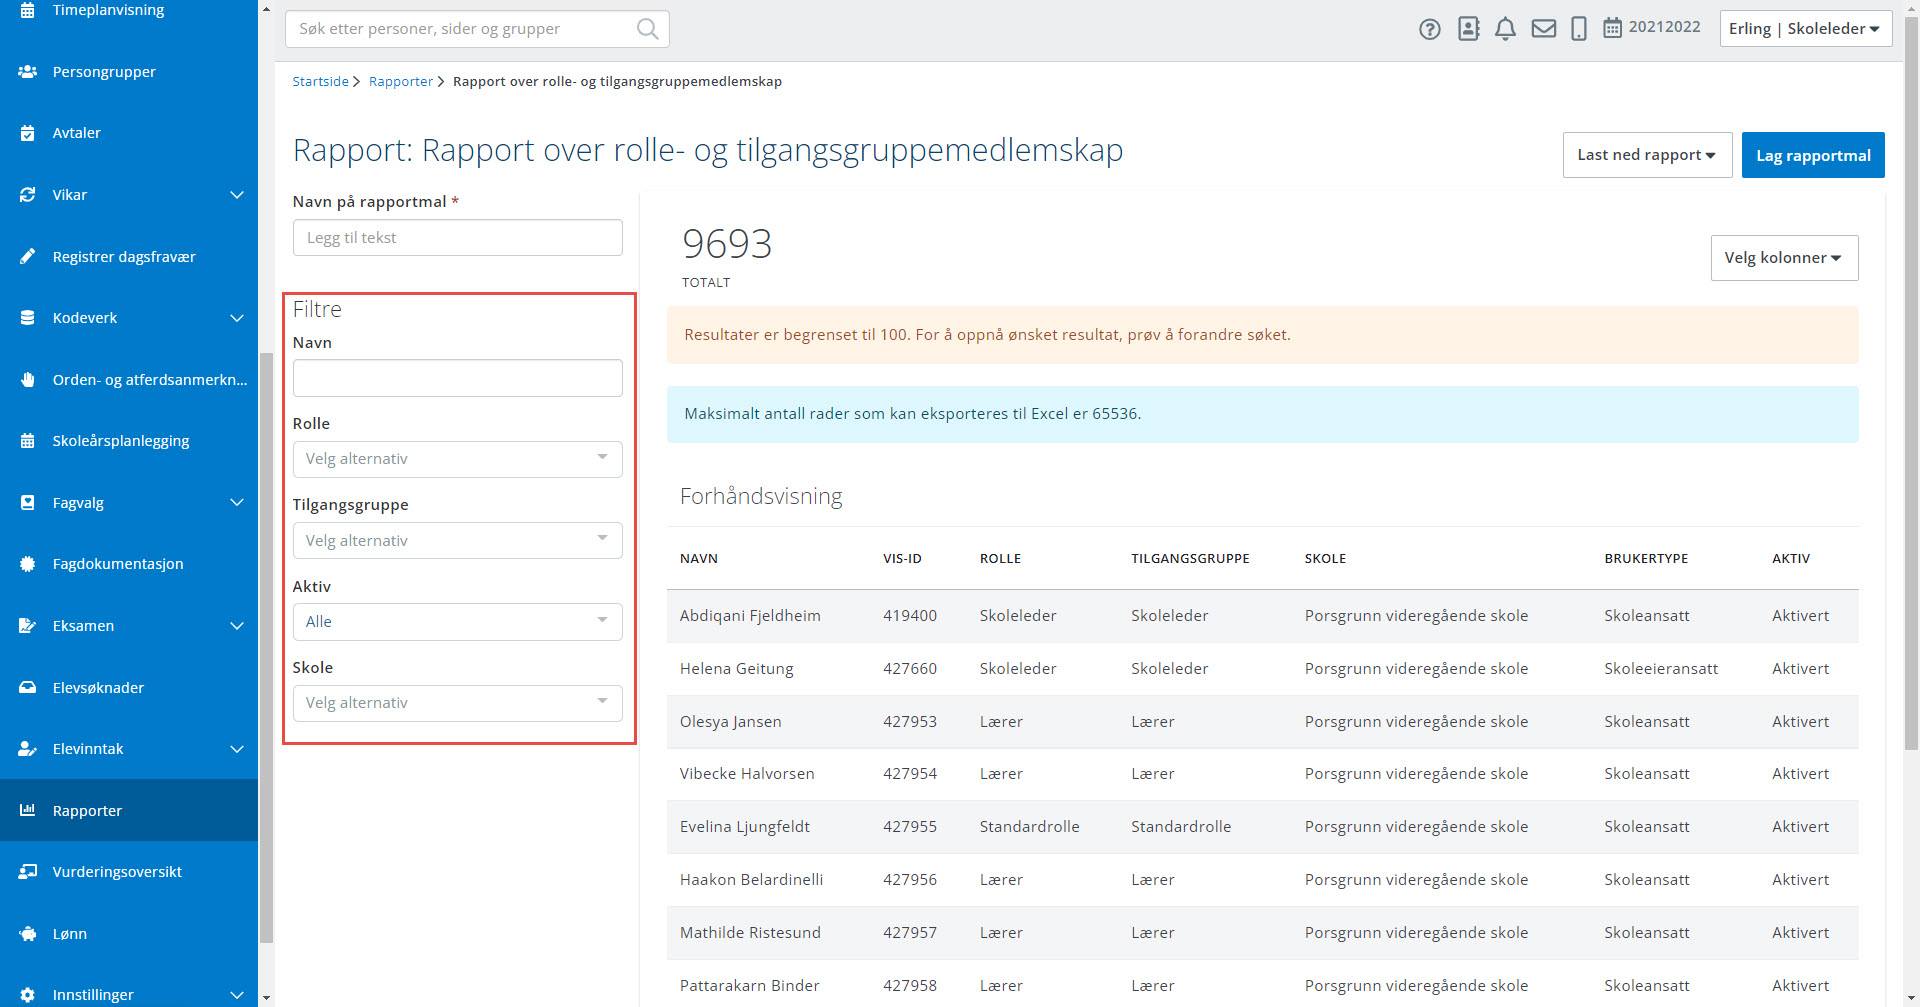Click the Eksamen edit icon
This screenshot has width=1920, height=1007.
pos(28,626)
